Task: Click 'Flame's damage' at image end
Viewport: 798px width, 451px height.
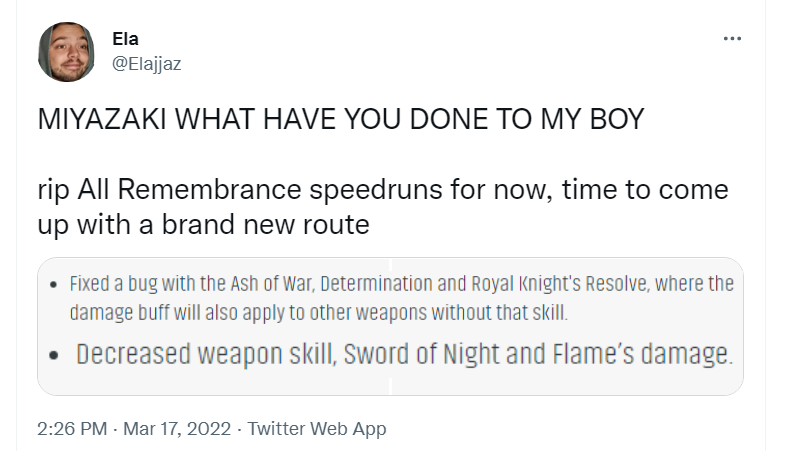Action: tap(643, 354)
